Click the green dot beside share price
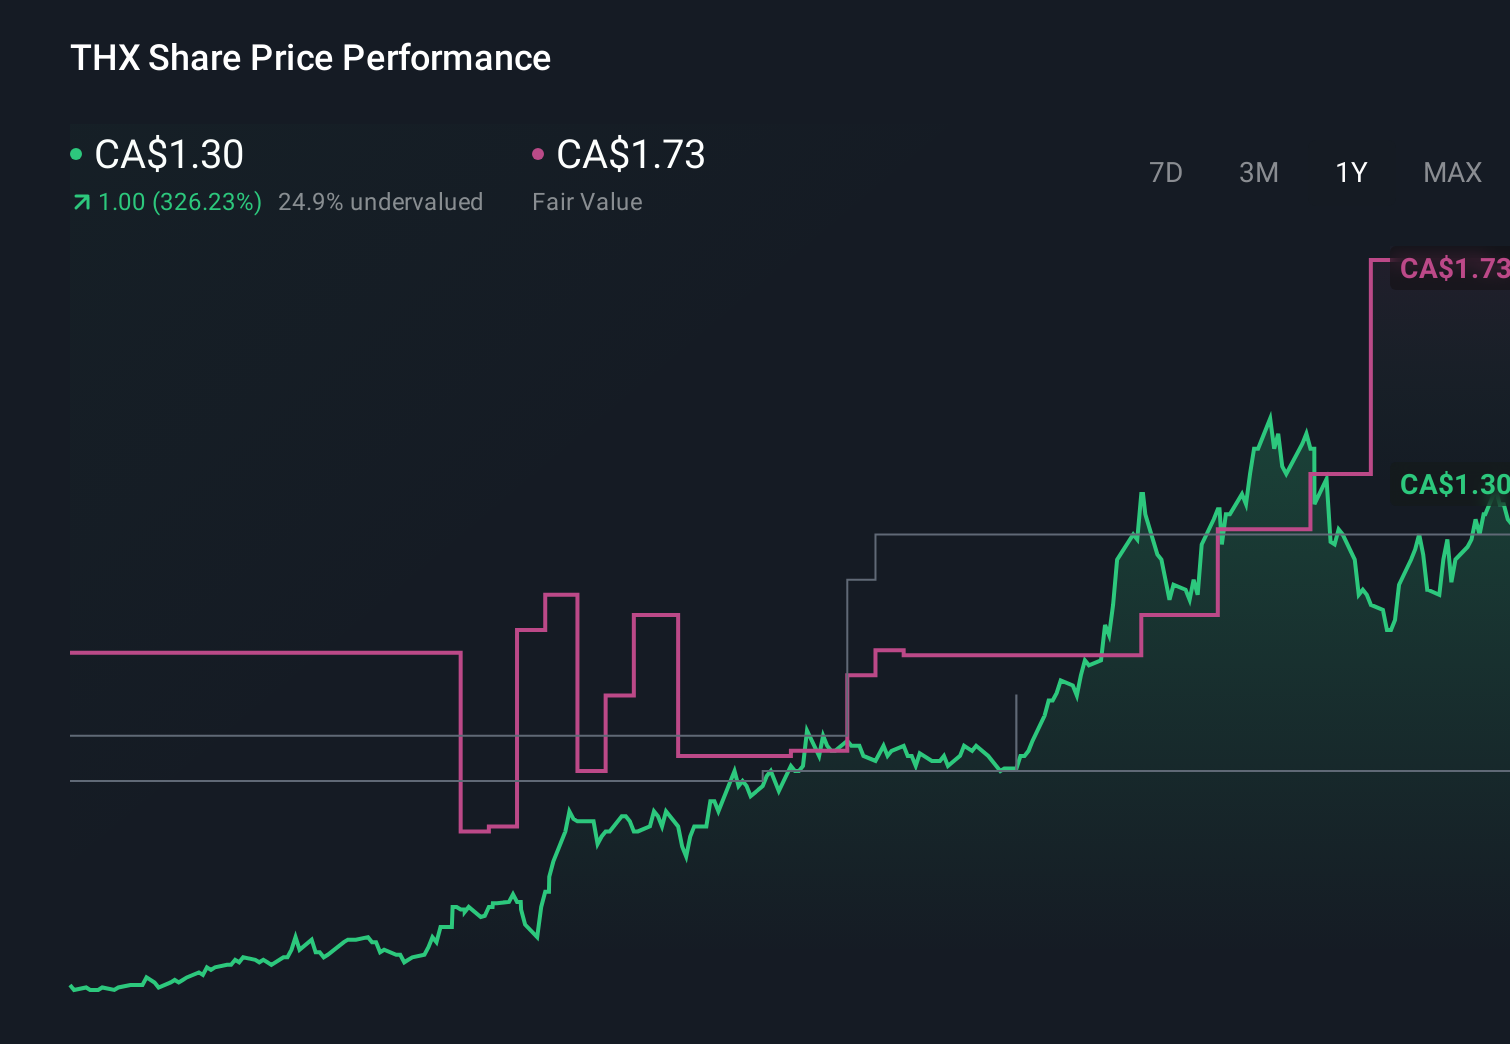The height and width of the screenshot is (1044, 1510). pyautogui.click(x=76, y=154)
